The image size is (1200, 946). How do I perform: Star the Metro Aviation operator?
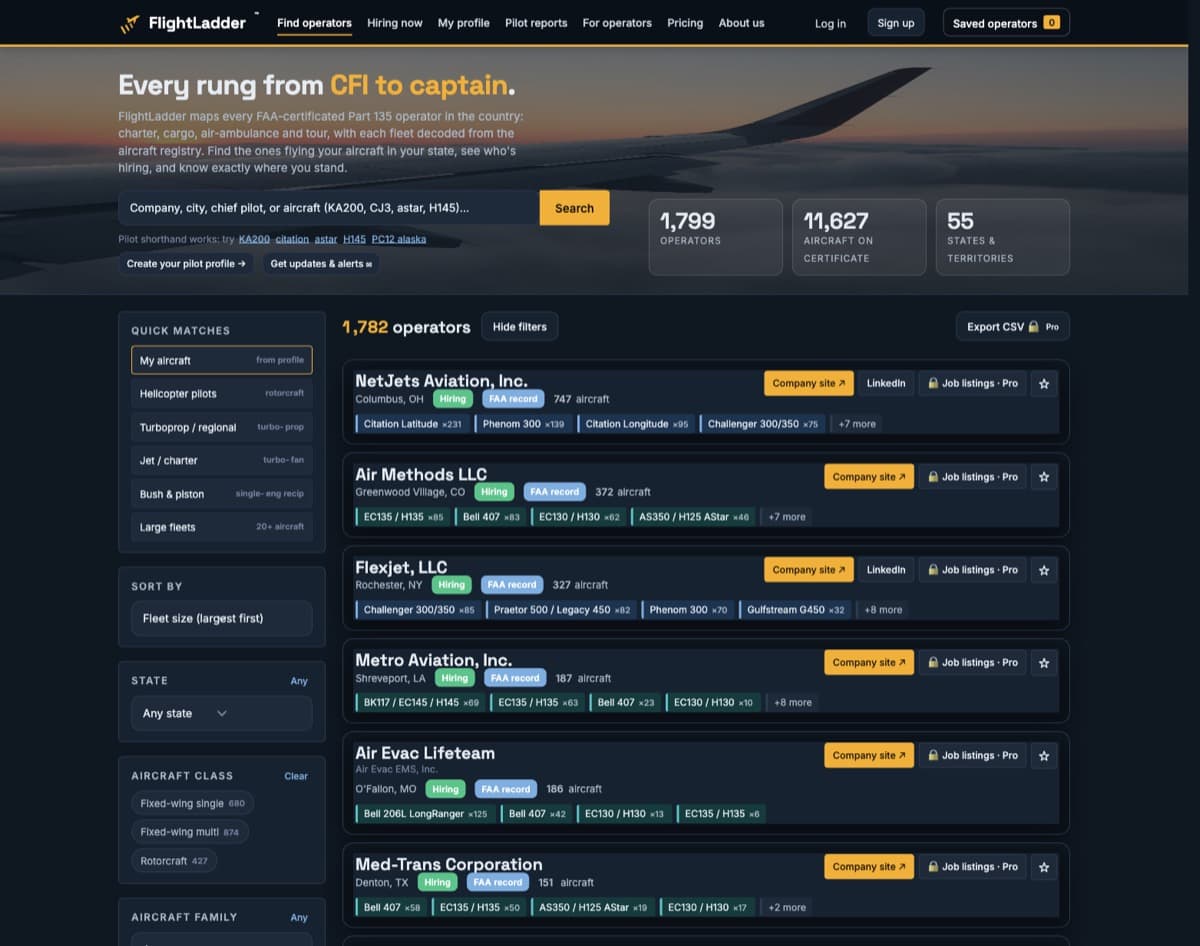[1044, 663]
